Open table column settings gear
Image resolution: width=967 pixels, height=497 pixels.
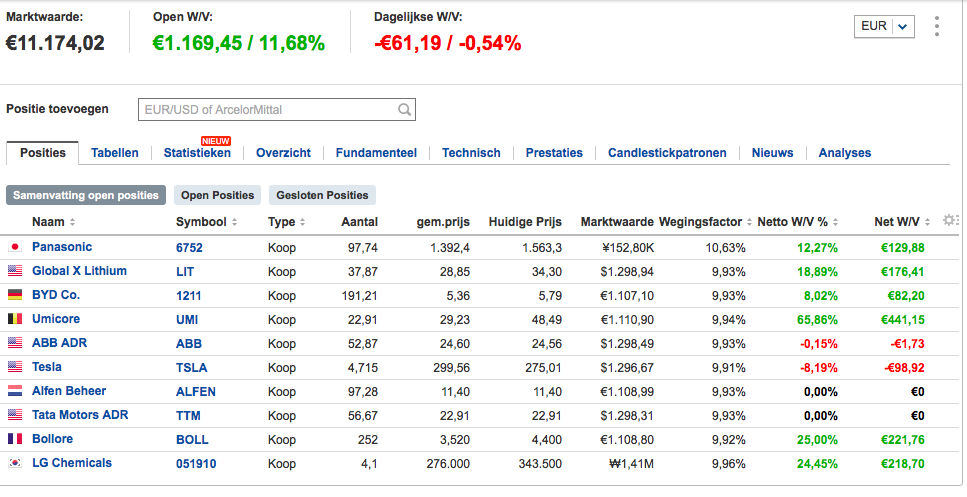point(949,220)
